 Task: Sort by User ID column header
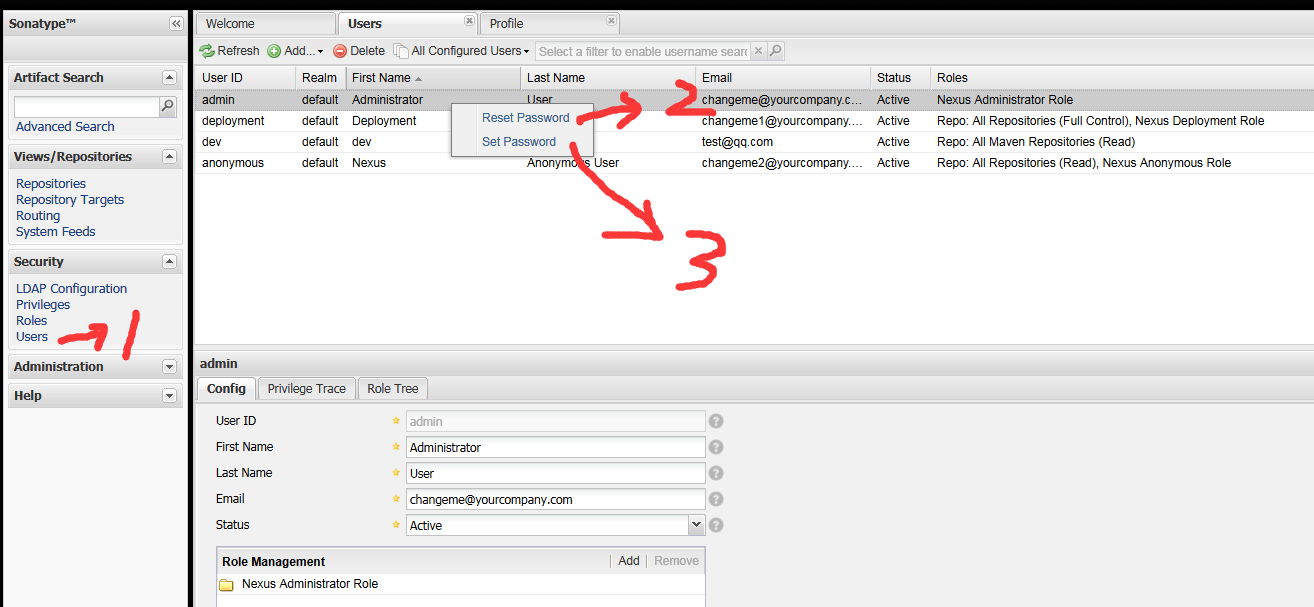(245, 78)
